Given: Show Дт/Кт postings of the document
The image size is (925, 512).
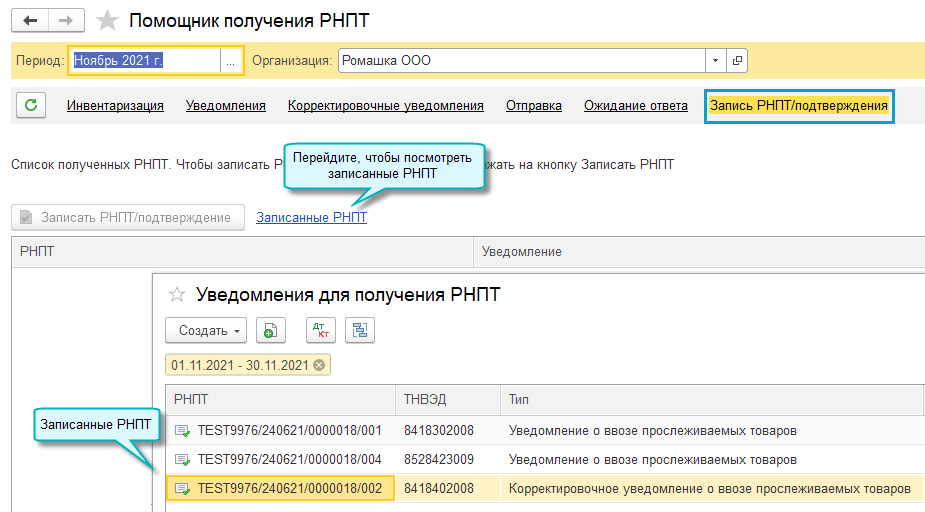Looking at the screenshot, I should pos(321,330).
